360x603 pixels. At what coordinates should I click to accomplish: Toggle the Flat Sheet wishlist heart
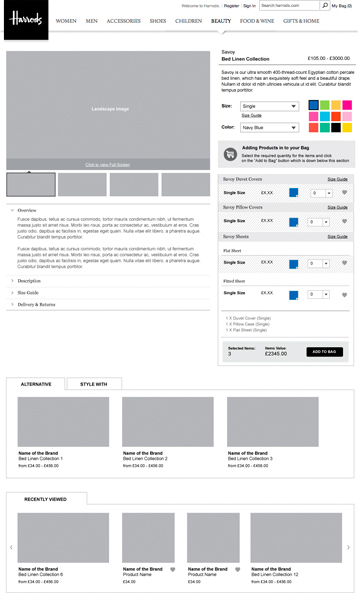[x=344, y=263]
